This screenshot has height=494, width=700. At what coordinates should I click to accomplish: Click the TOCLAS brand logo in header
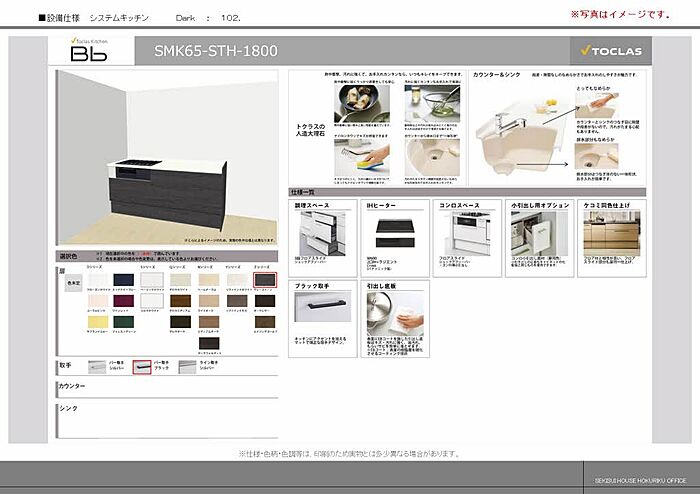coord(611,51)
